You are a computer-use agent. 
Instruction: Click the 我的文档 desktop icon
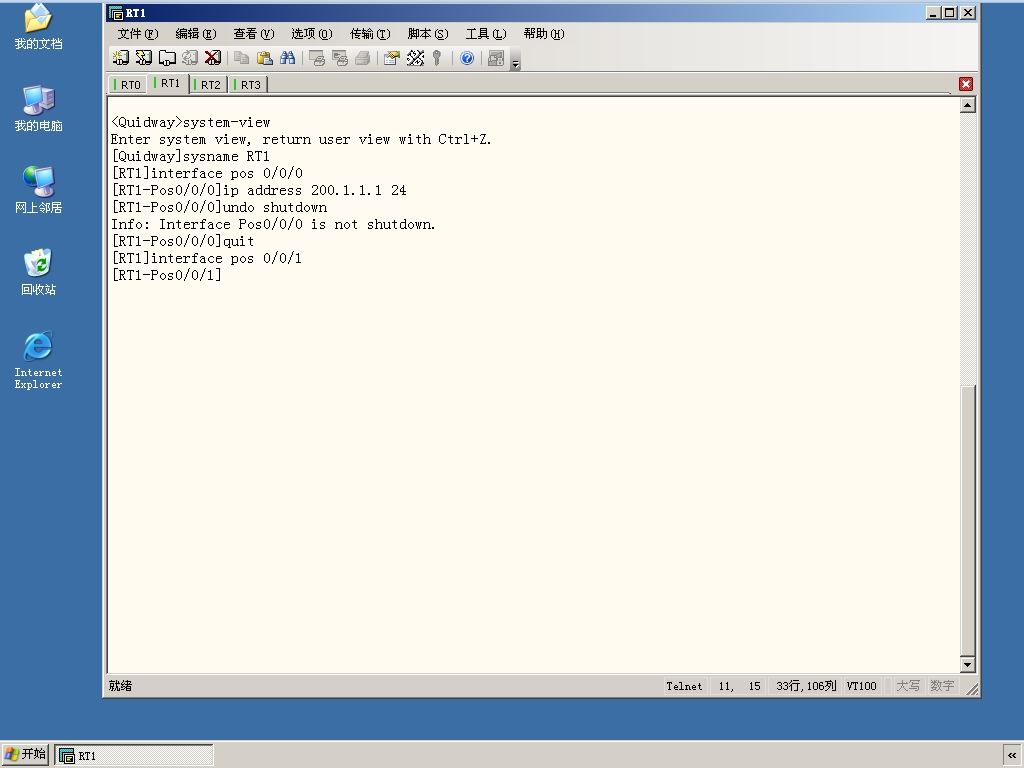38,26
